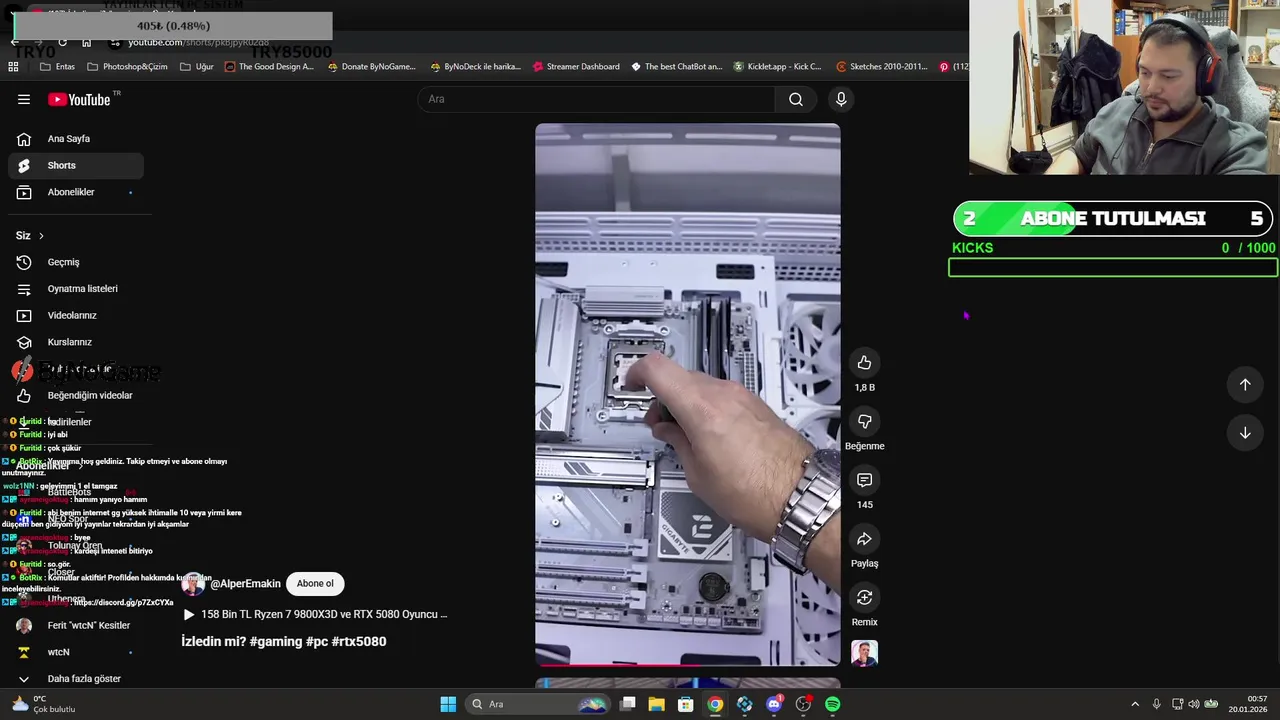Click the YouTube logo
The width and height of the screenshot is (1280, 720).
[80, 99]
